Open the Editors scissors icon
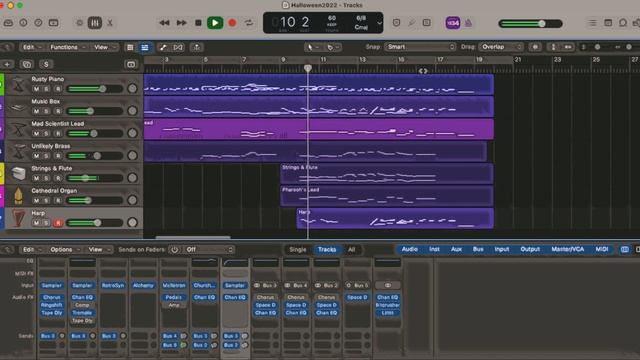Screen dimensions: 640x360 point(110,23)
